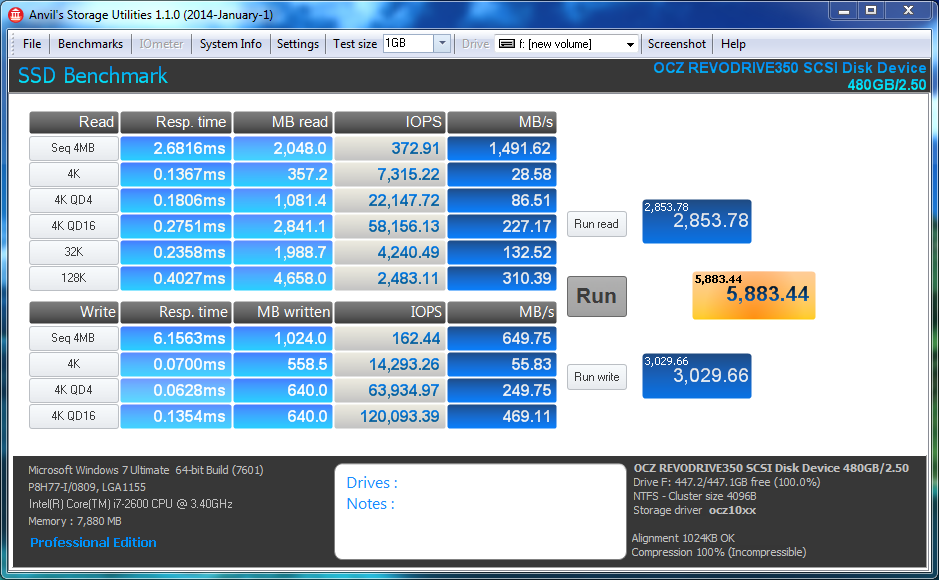
Task: Click the Anvil app icon in title bar
Action: 17,14
